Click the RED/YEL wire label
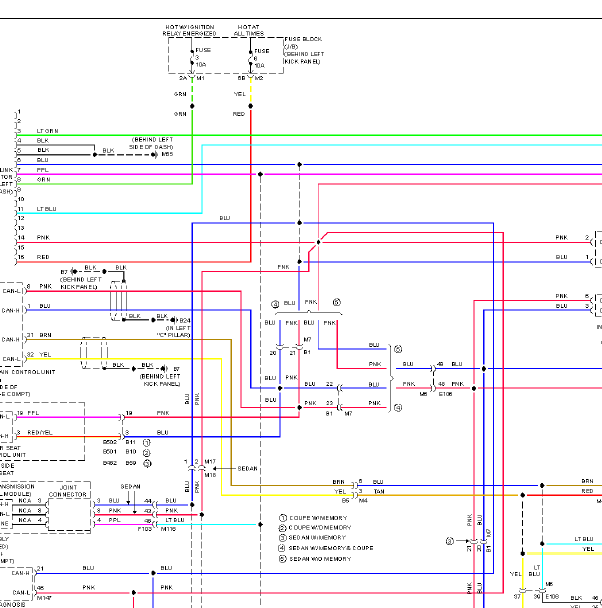Screen dimensions: 602x608 point(40,432)
